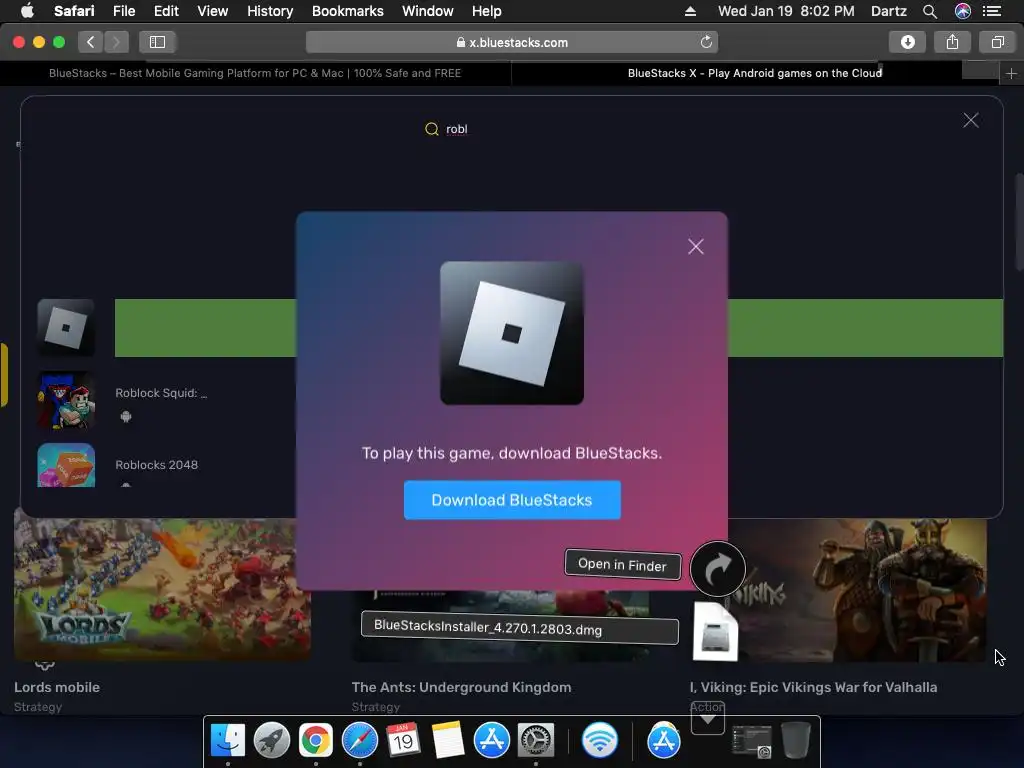Click the Roblock Squid game thumbnail

(x=66, y=400)
